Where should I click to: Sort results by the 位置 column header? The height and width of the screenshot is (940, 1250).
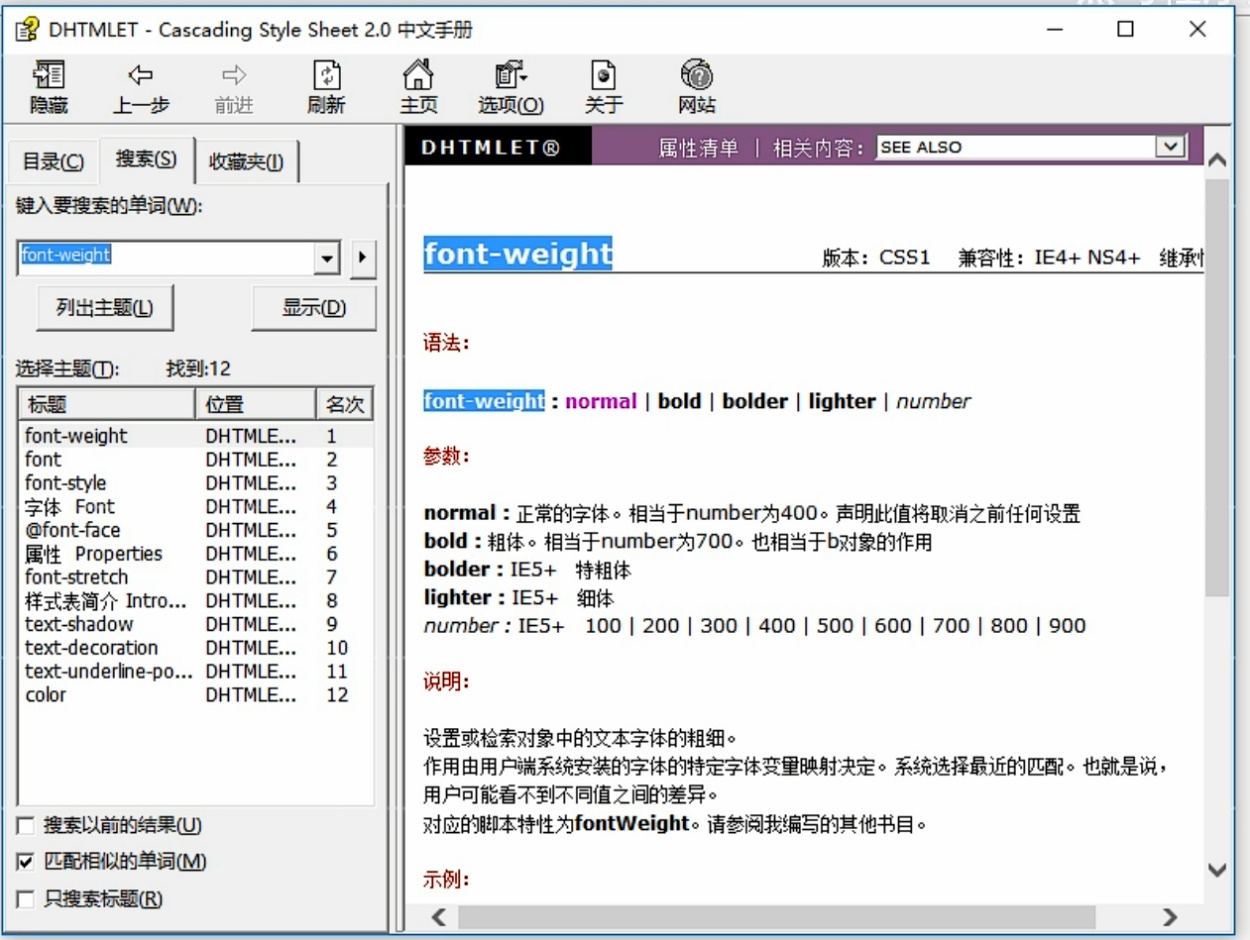tap(255, 405)
